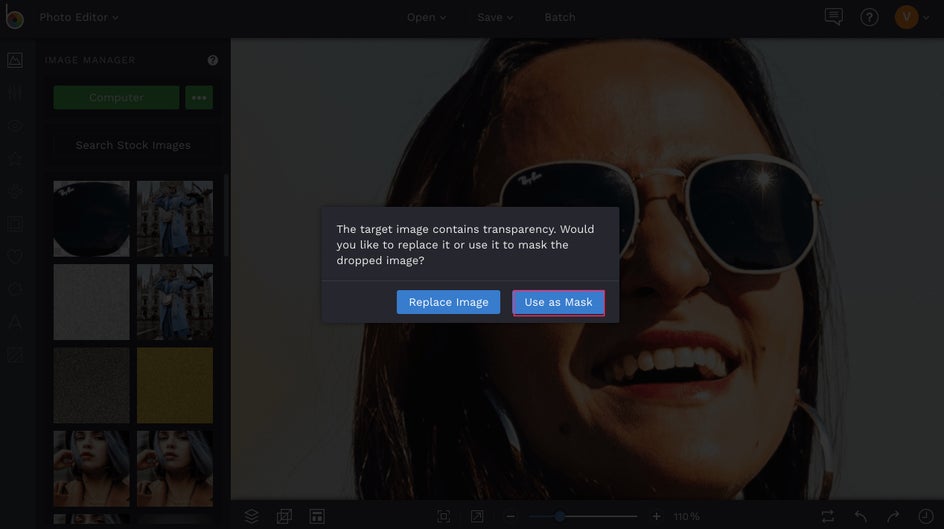Open the Overlays sidebar tool

click(x=15, y=289)
